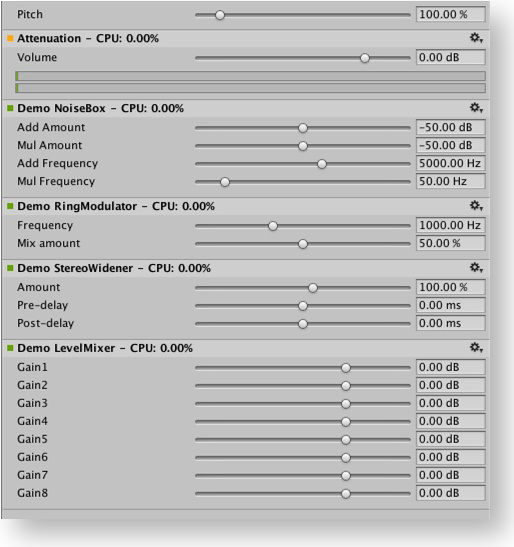This screenshot has height=547, width=514.
Task: Click the Mul Frequency slider handle
Action: pos(225,182)
